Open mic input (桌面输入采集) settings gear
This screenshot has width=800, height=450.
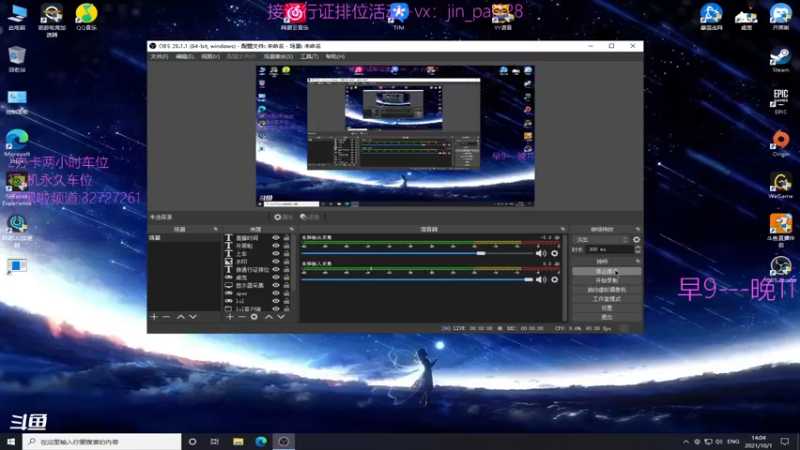tap(555, 280)
